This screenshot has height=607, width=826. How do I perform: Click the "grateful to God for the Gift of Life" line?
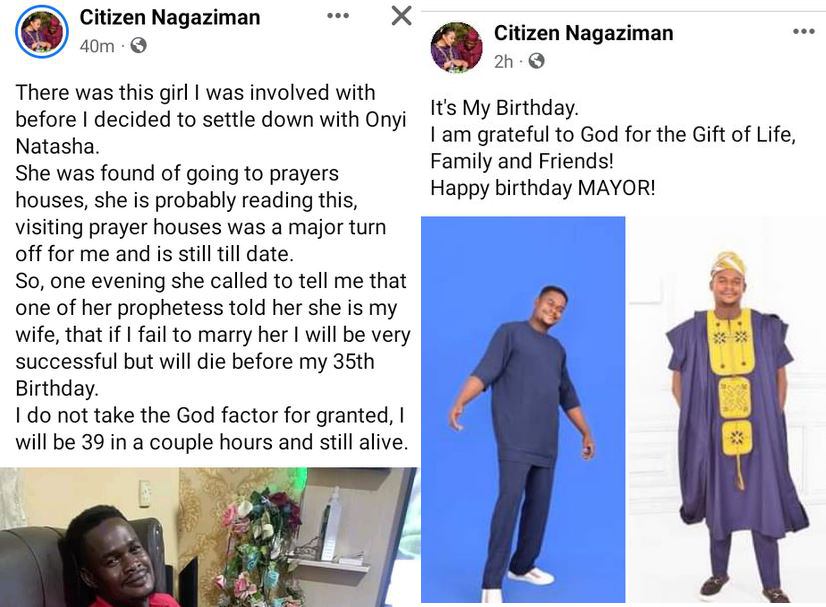point(612,134)
